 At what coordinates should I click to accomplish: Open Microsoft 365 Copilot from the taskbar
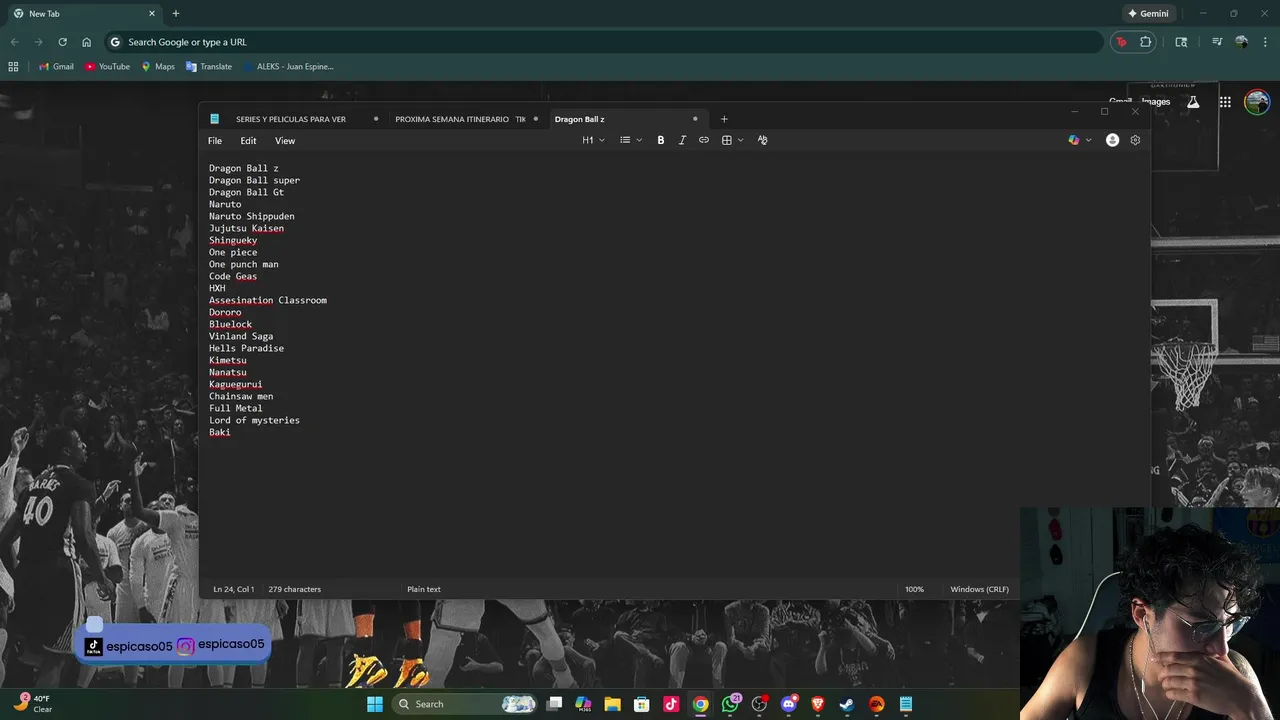coord(583,704)
